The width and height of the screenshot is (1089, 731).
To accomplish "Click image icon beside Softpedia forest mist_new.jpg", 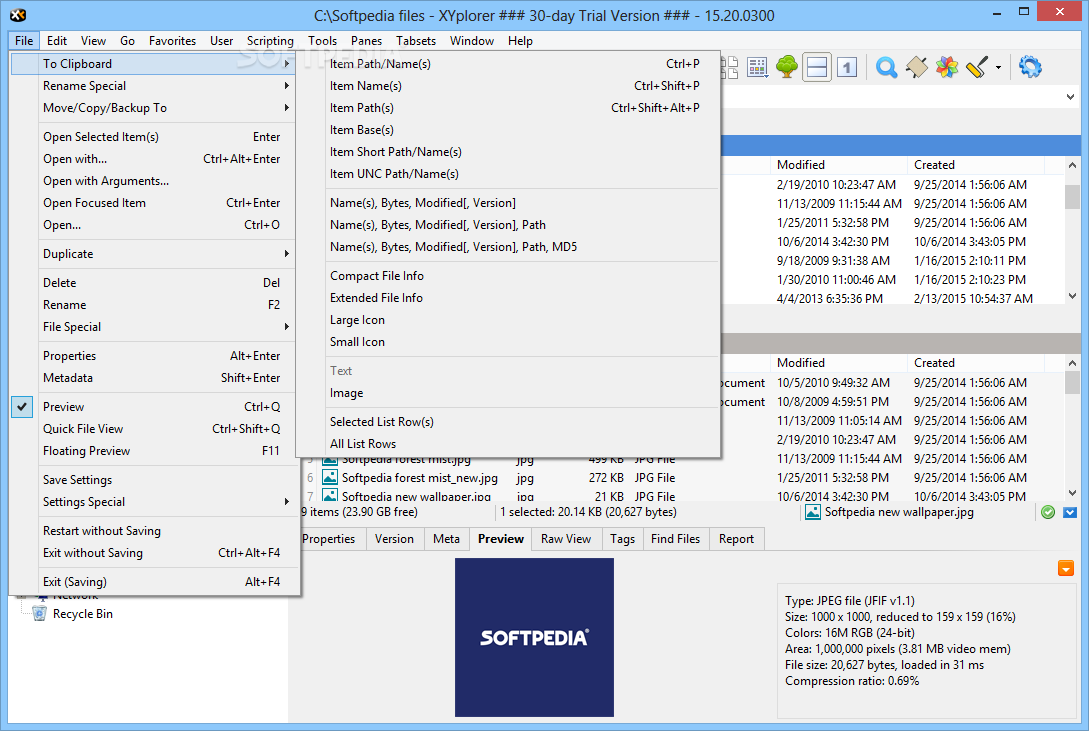I will [330, 478].
